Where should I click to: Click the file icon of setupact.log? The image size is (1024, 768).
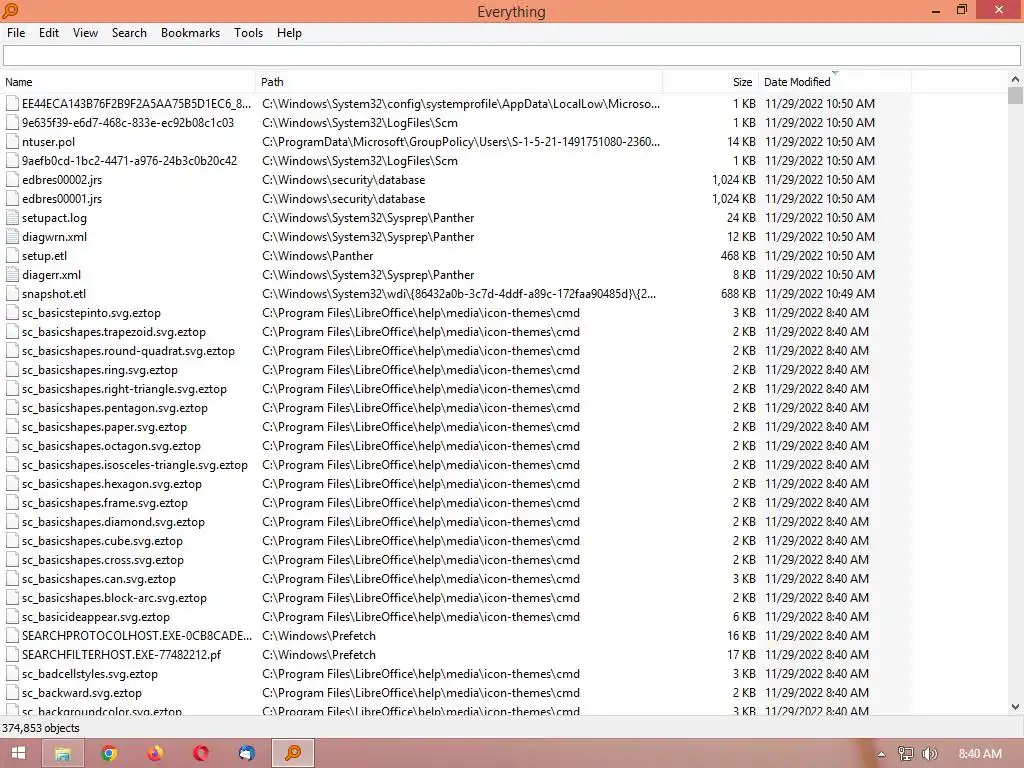coord(12,217)
